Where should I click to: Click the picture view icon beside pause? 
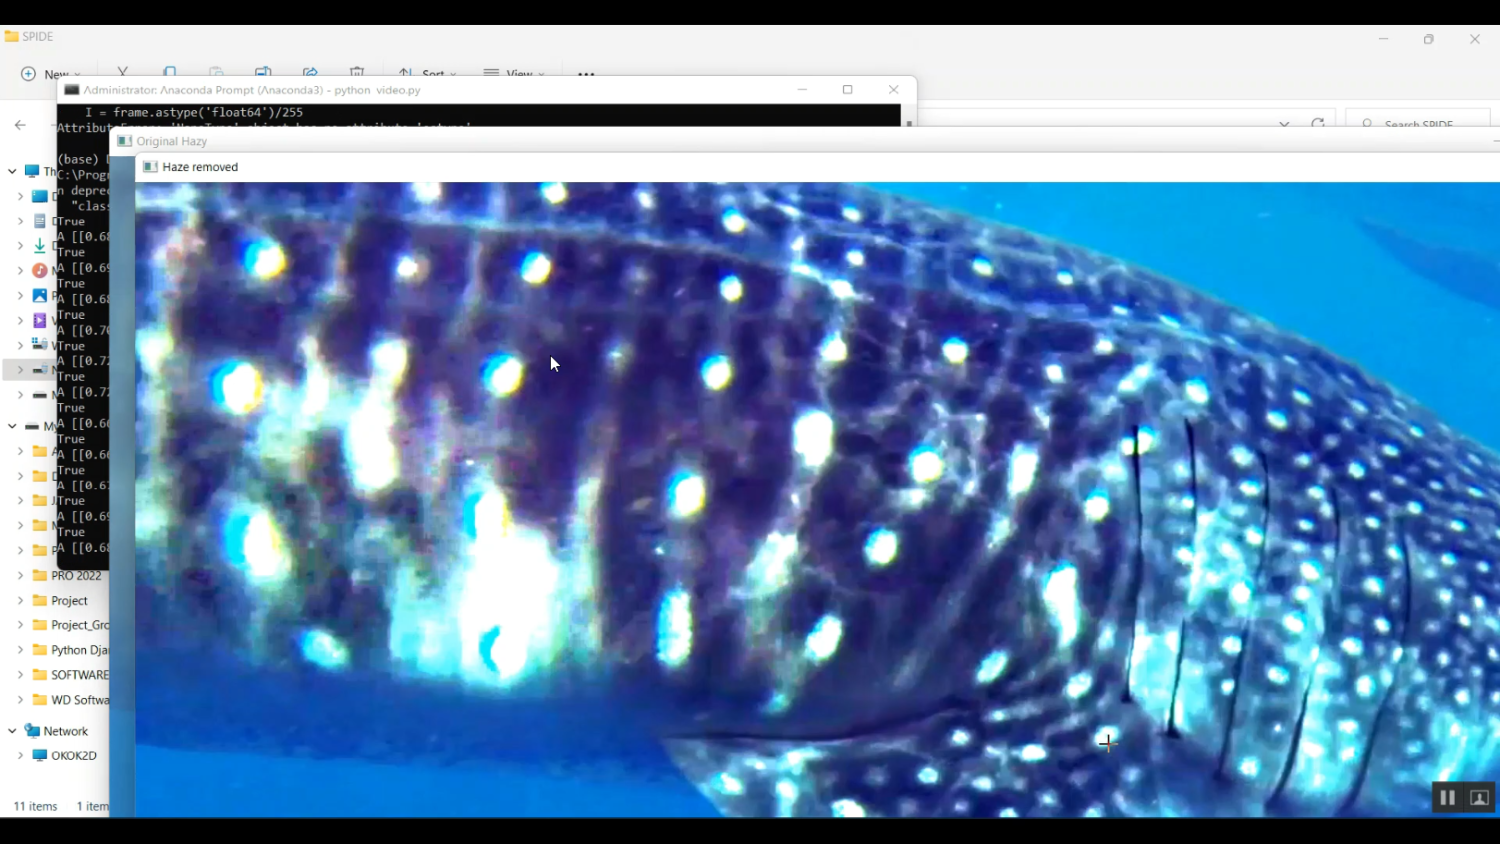coord(1479,797)
